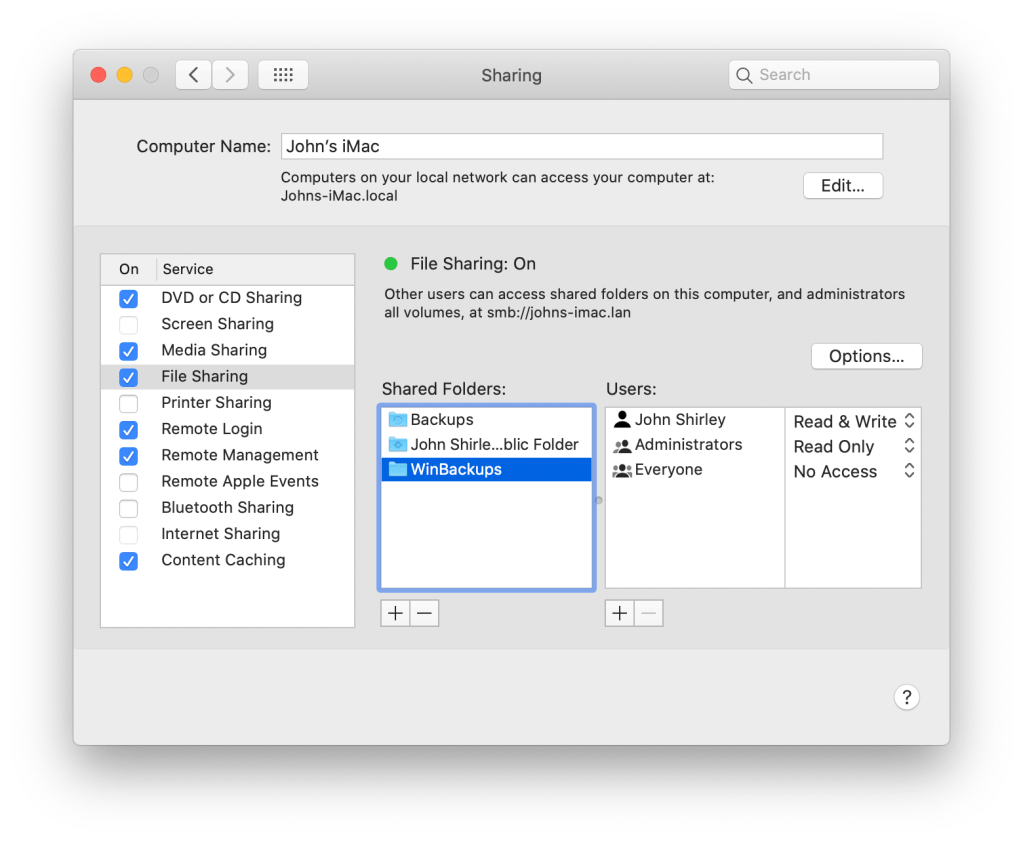Enable the Printer Sharing checkbox

(128, 403)
